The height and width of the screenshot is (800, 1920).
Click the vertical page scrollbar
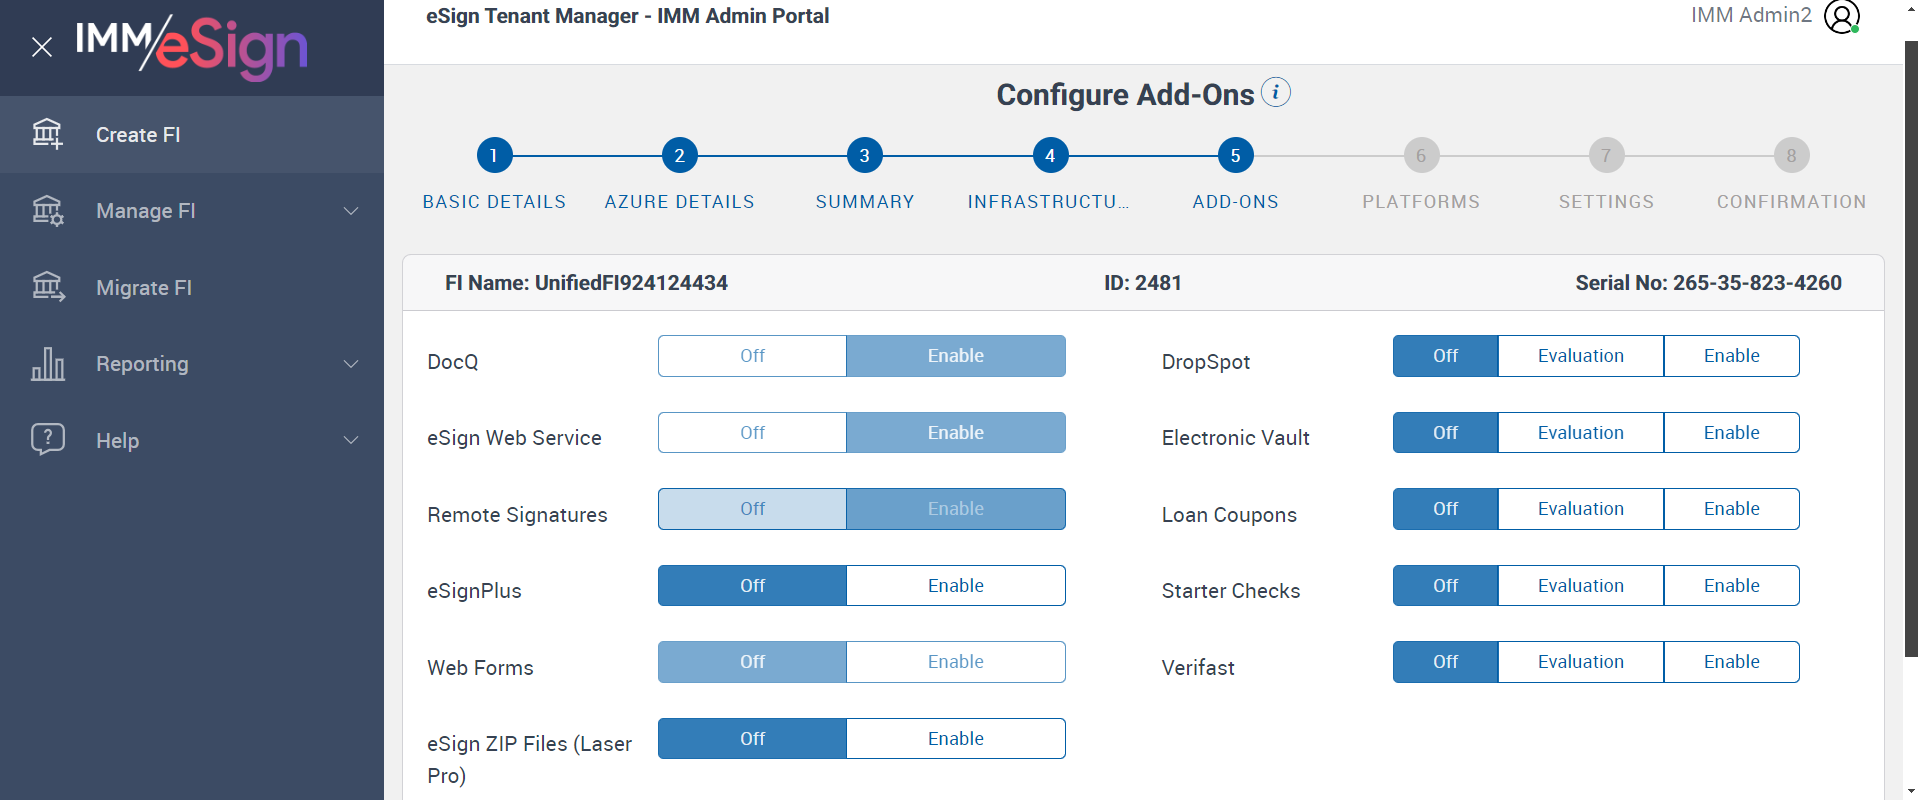pos(1911,350)
